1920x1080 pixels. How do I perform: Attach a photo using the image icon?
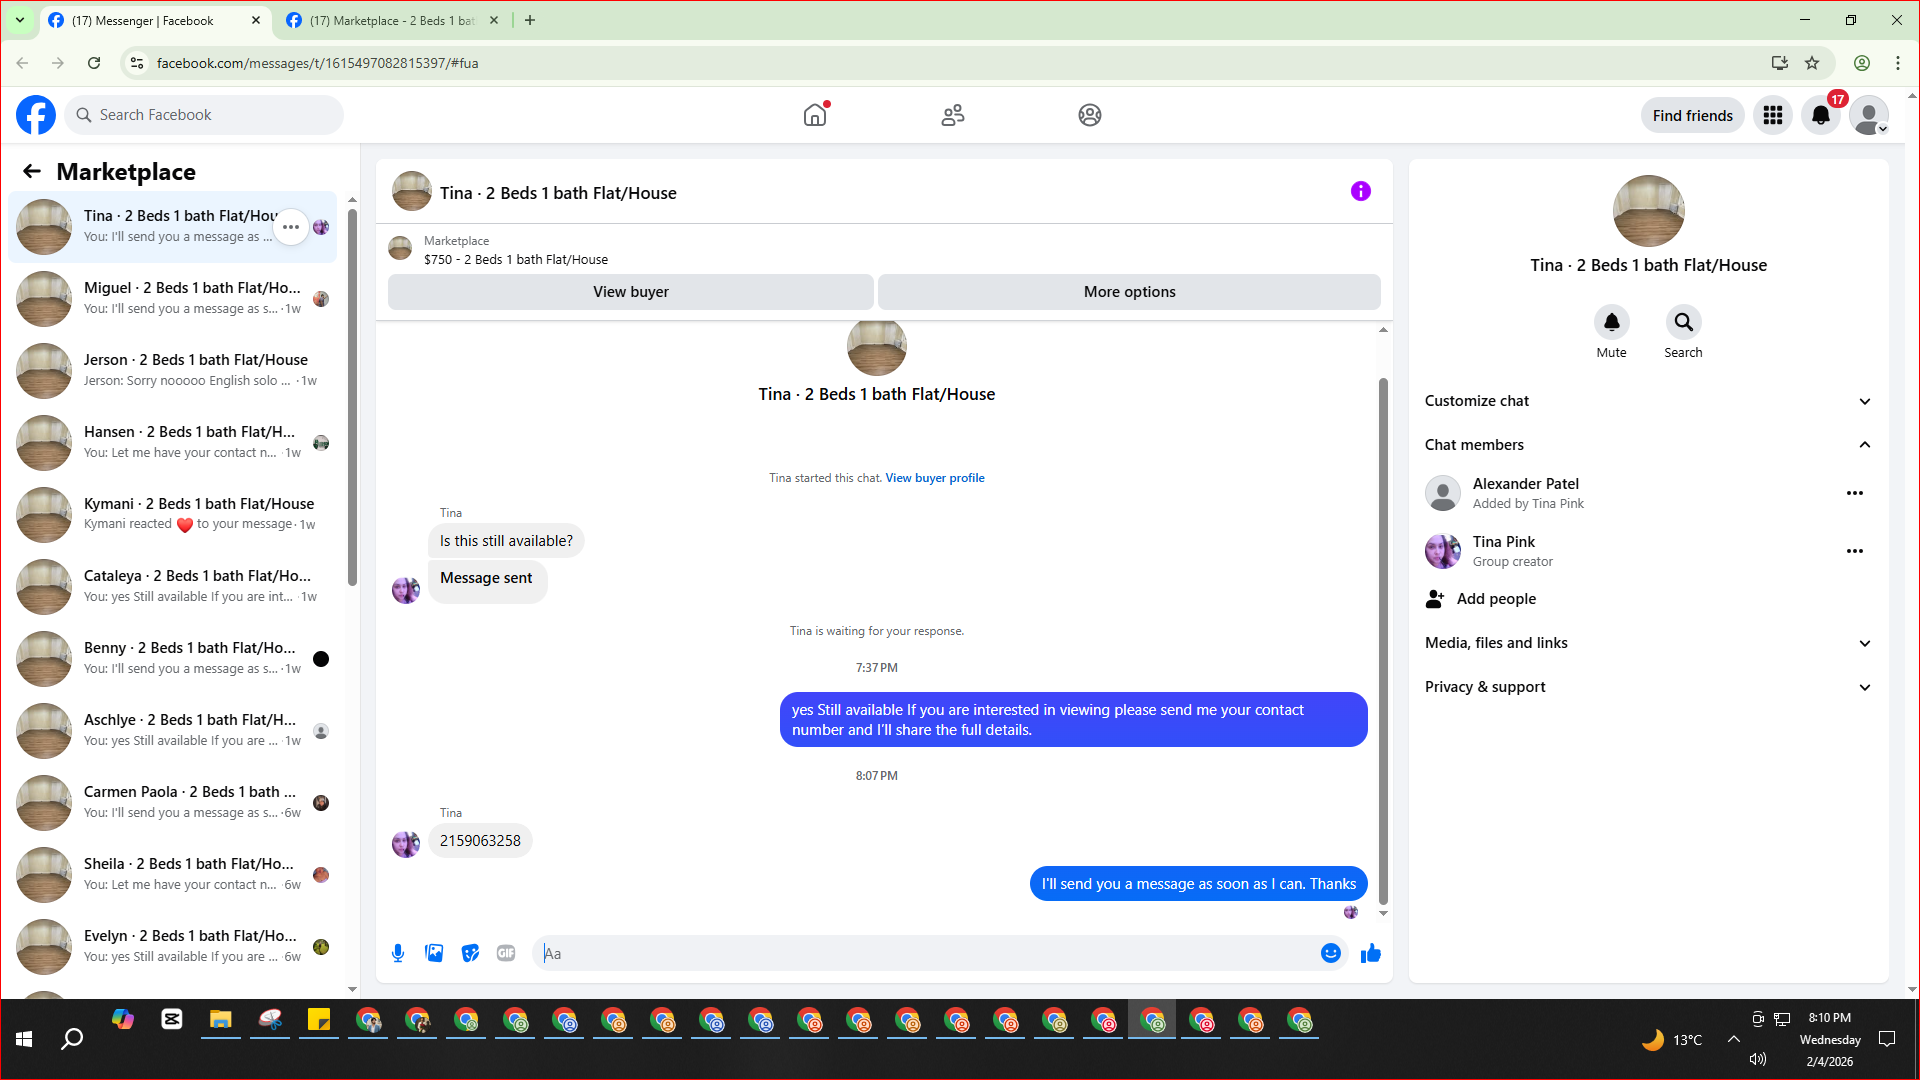[434, 953]
